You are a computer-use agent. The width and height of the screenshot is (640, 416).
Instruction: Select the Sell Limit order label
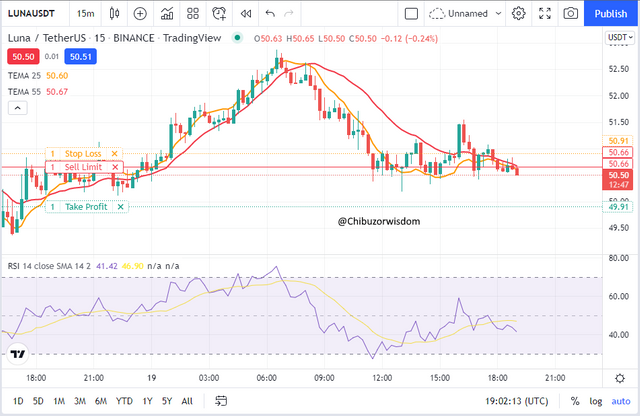tap(83, 167)
